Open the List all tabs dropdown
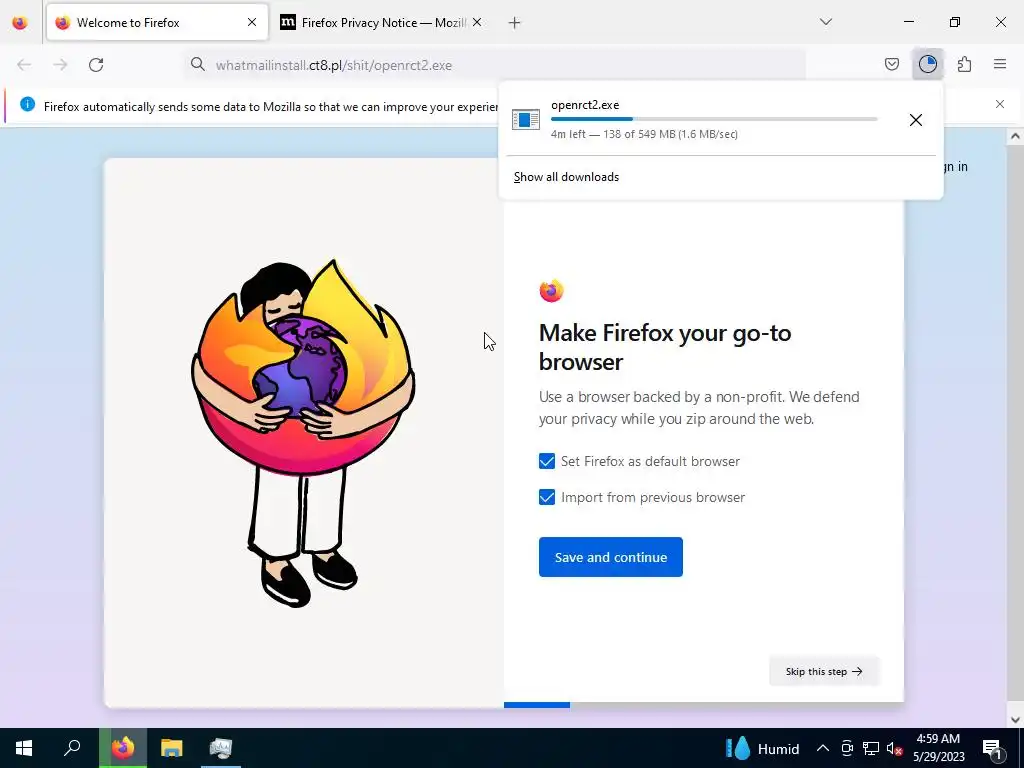The image size is (1024, 768). pyautogui.click(x=825, y=22)
